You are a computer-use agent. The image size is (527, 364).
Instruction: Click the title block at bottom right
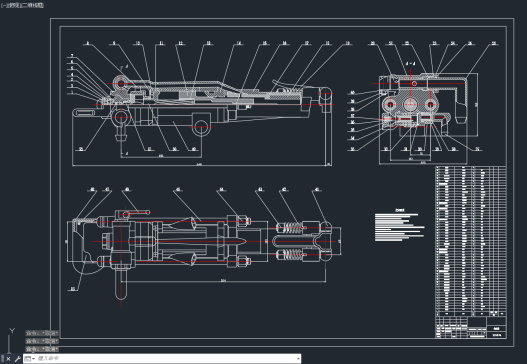(471, 327)
